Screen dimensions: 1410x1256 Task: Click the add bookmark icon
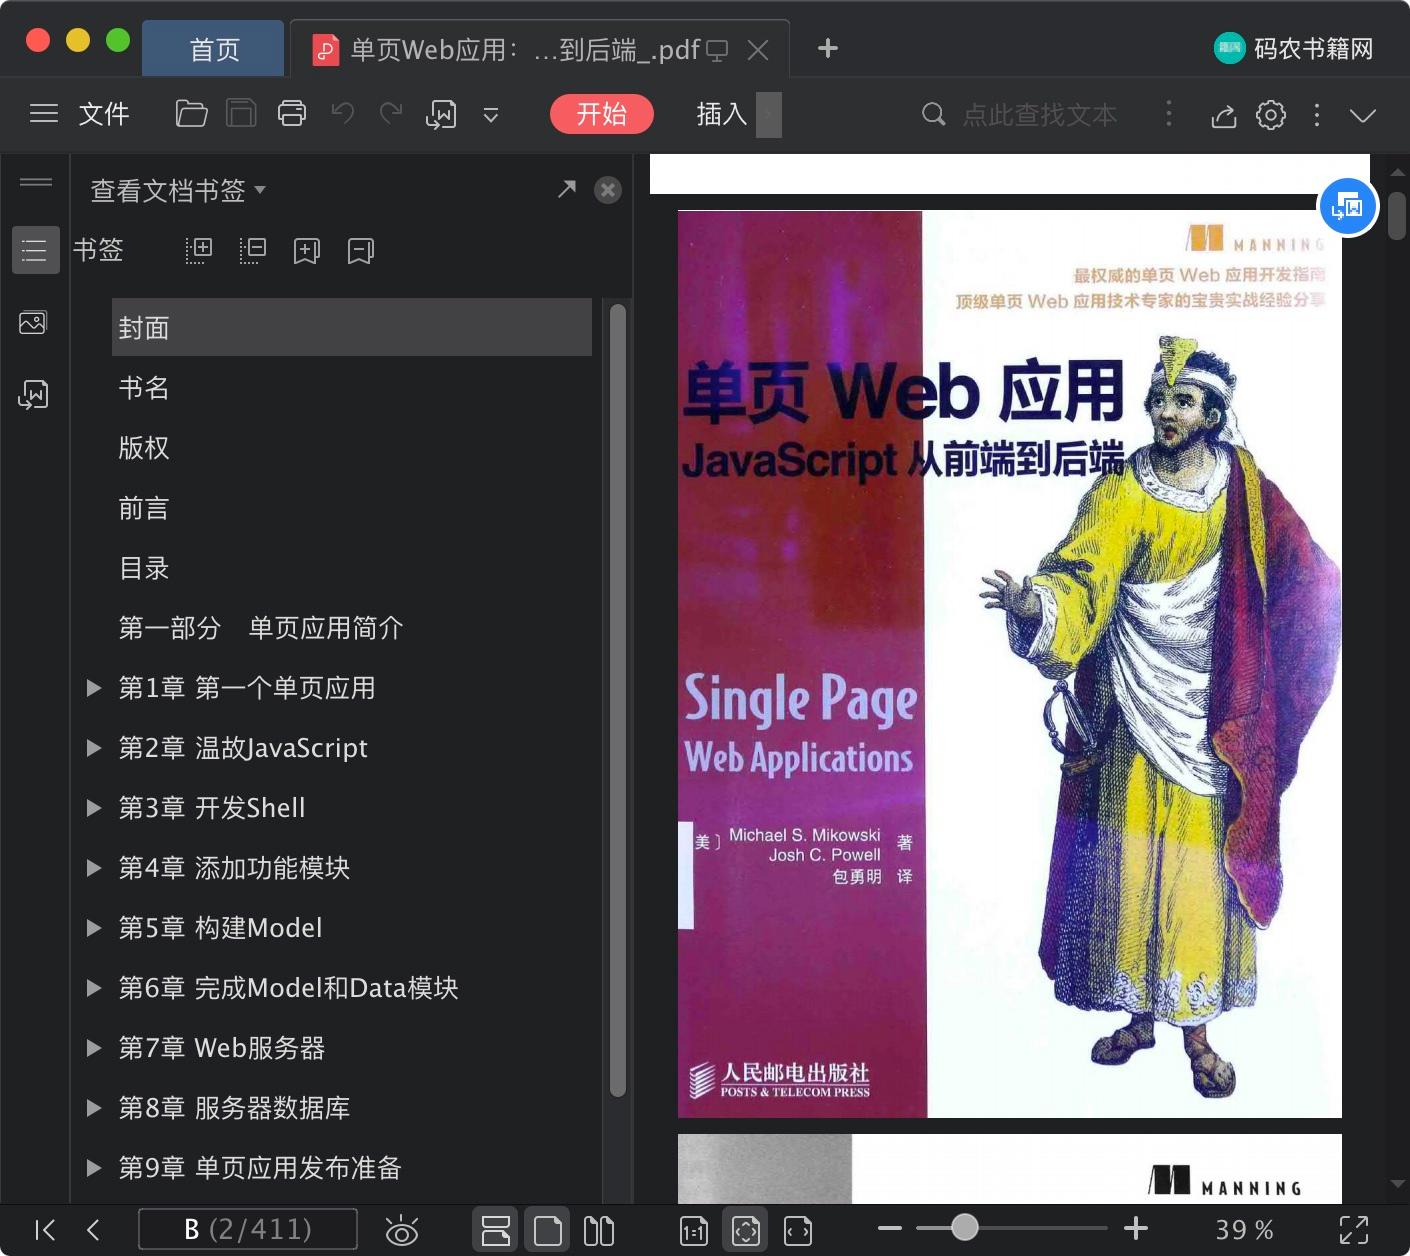point(307,250)
